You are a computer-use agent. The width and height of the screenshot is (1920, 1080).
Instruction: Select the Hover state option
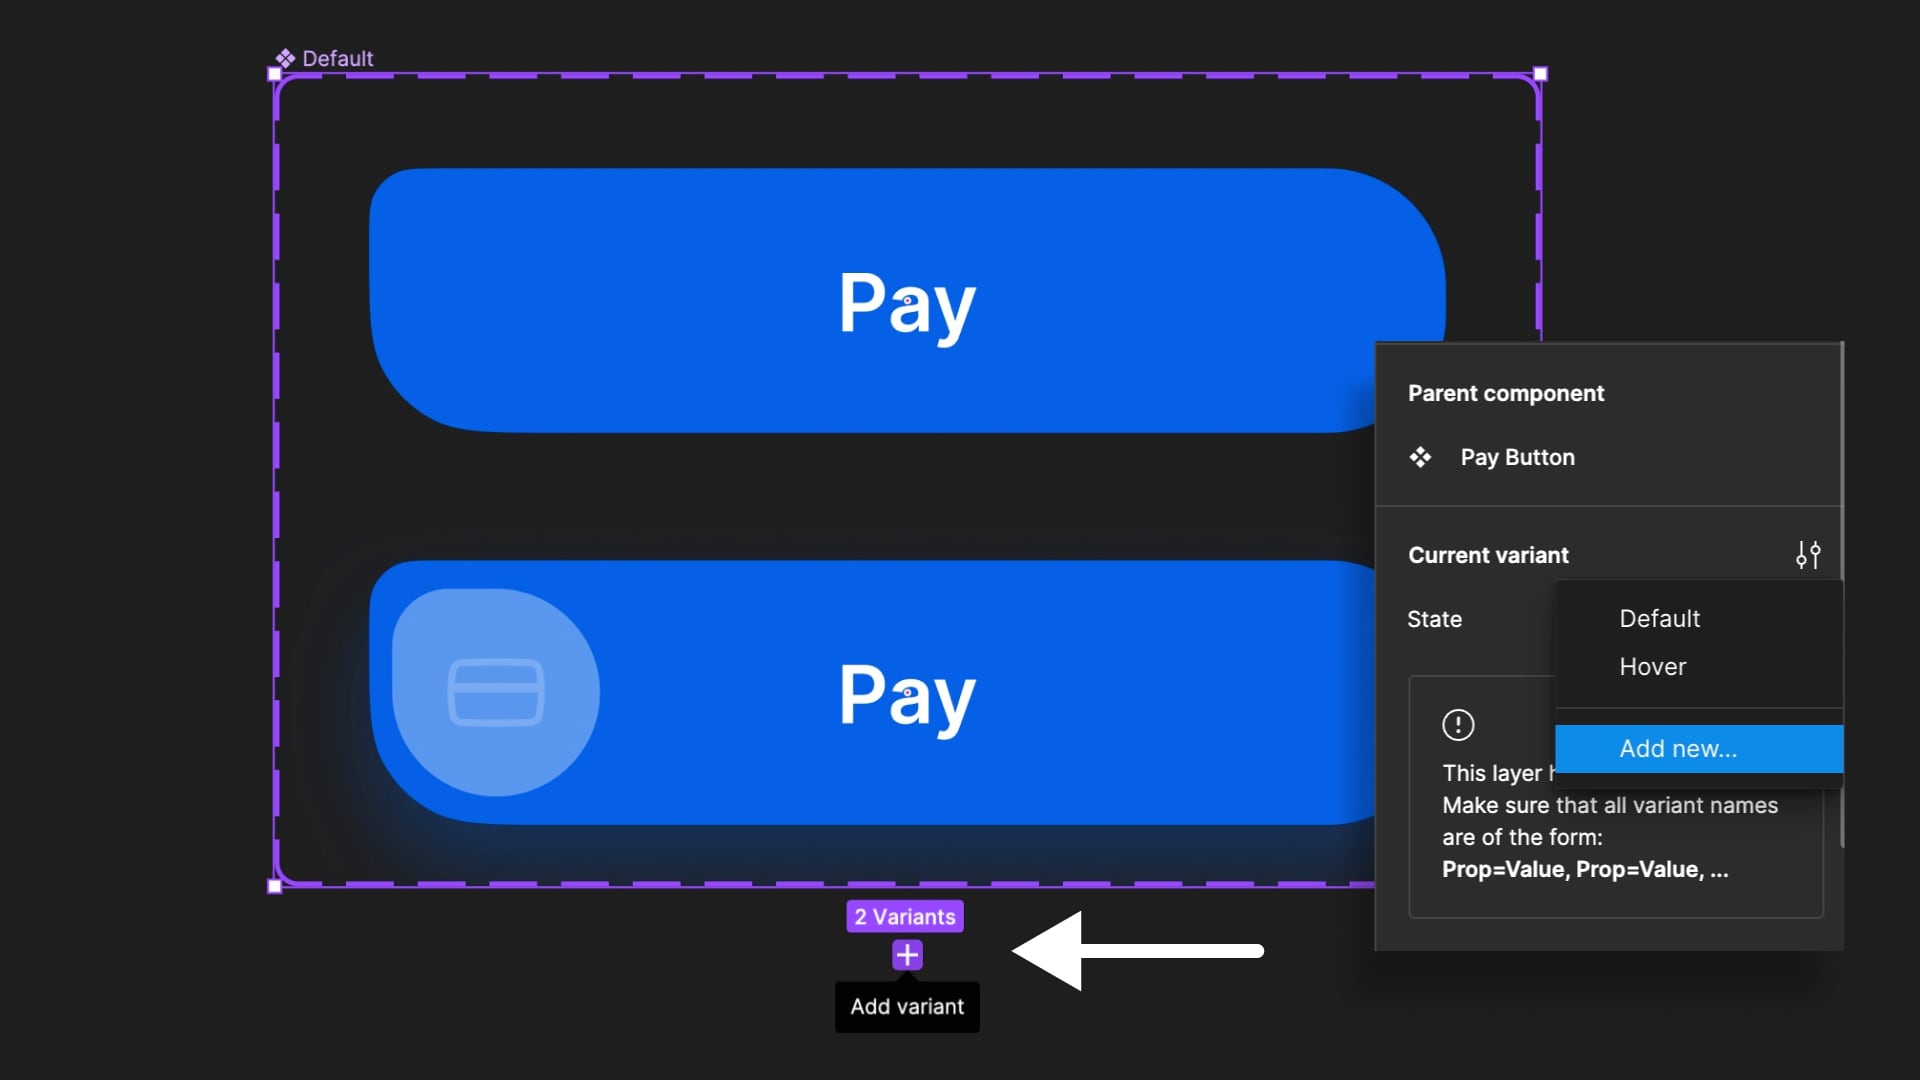(x=1652, y=667)
